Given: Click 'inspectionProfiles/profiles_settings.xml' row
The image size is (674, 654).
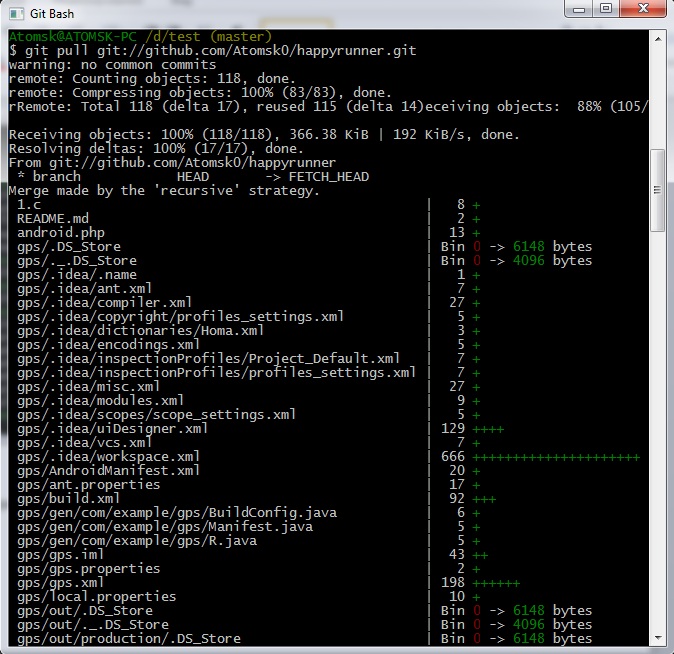Looking at the screenshot, I should [249, 373].
